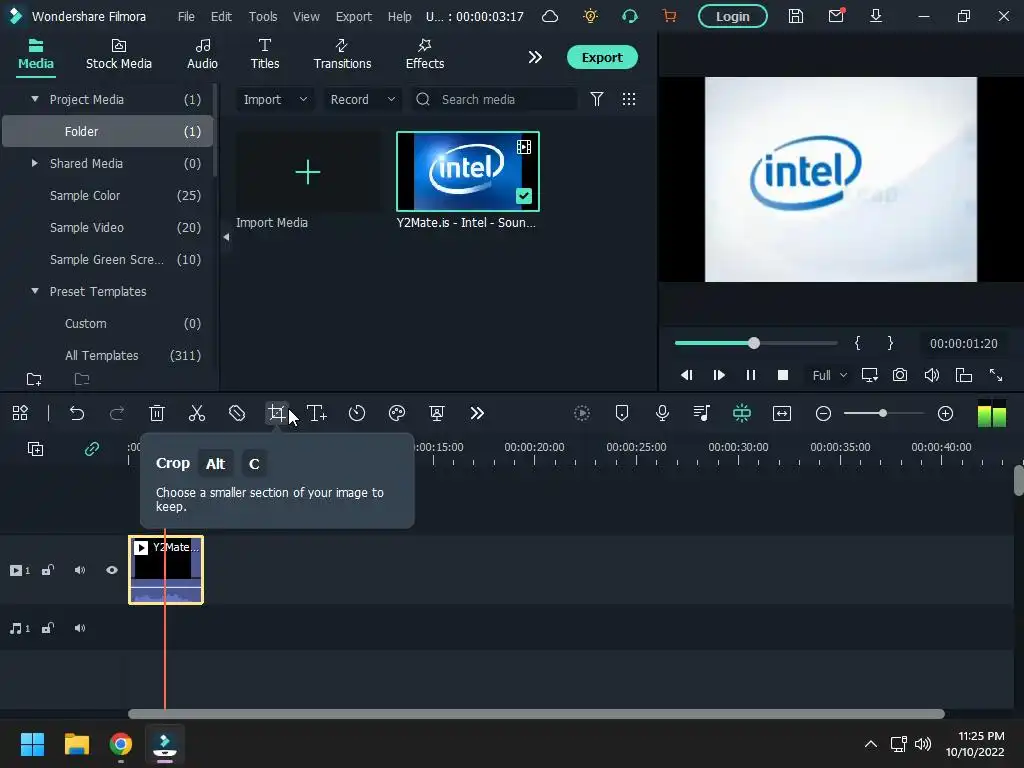1024x768 pixels.
Task: Pause the preview playback
Action: click(750, 375)
